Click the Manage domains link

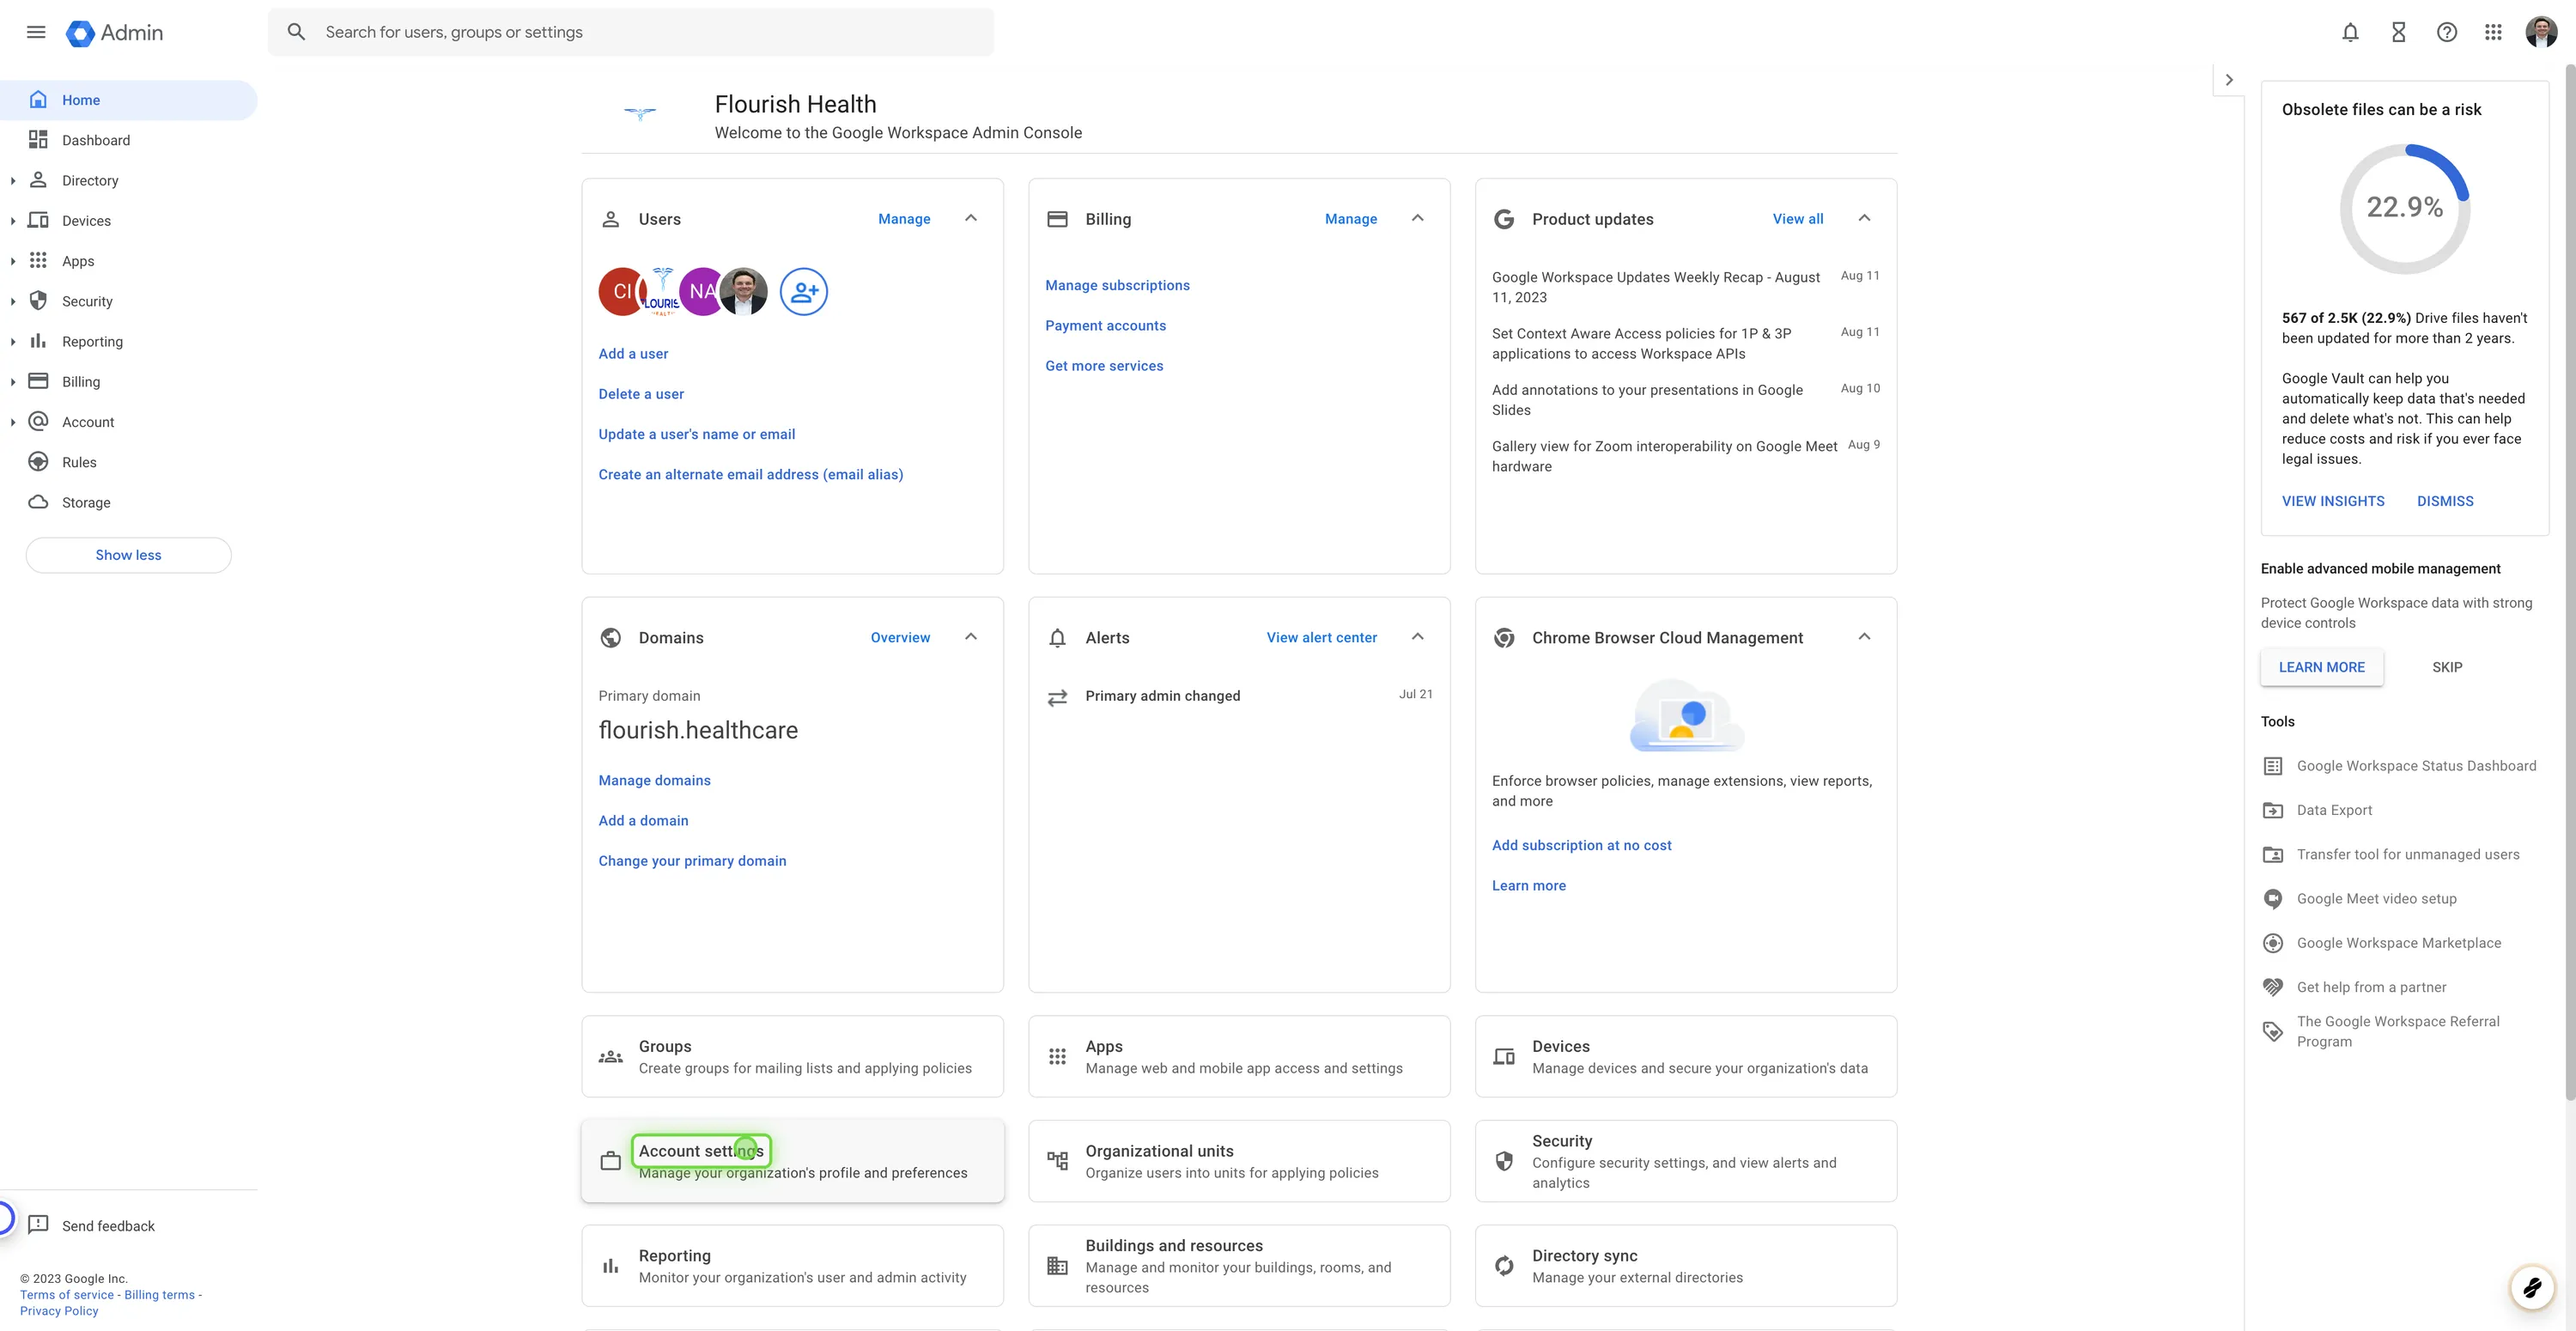[654, 780]
